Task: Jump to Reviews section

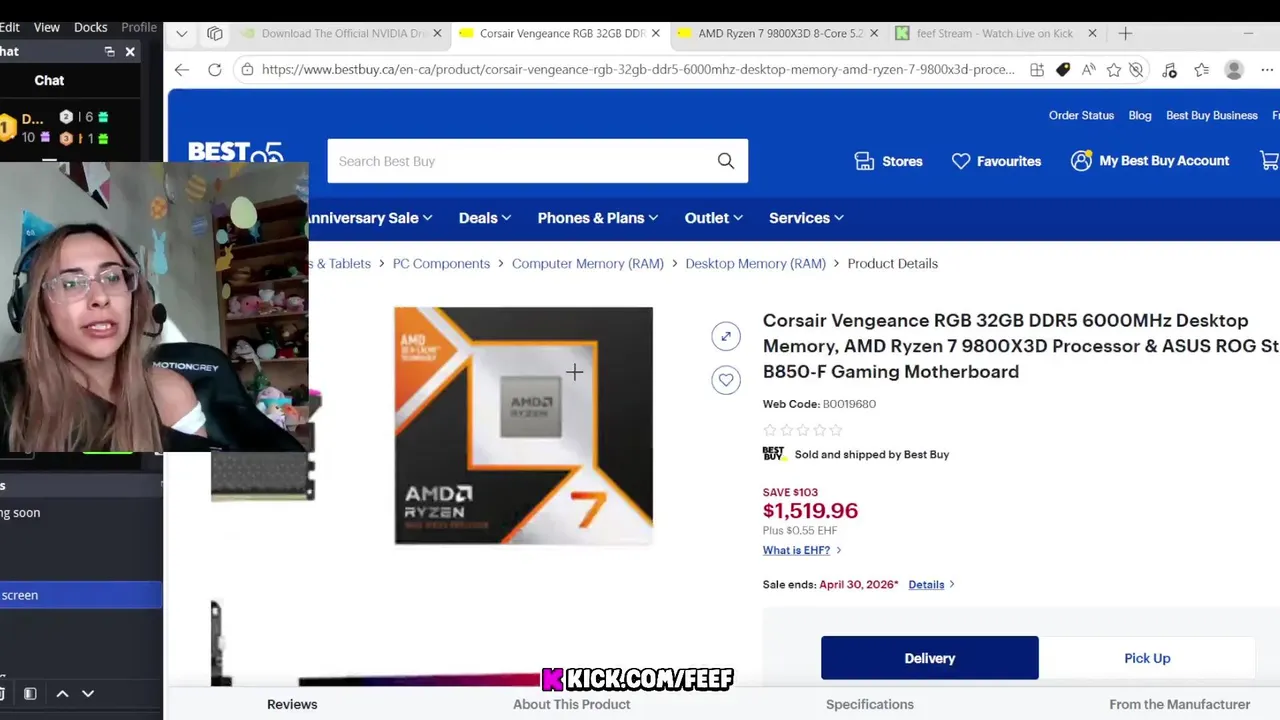Action: click(292, 704)
